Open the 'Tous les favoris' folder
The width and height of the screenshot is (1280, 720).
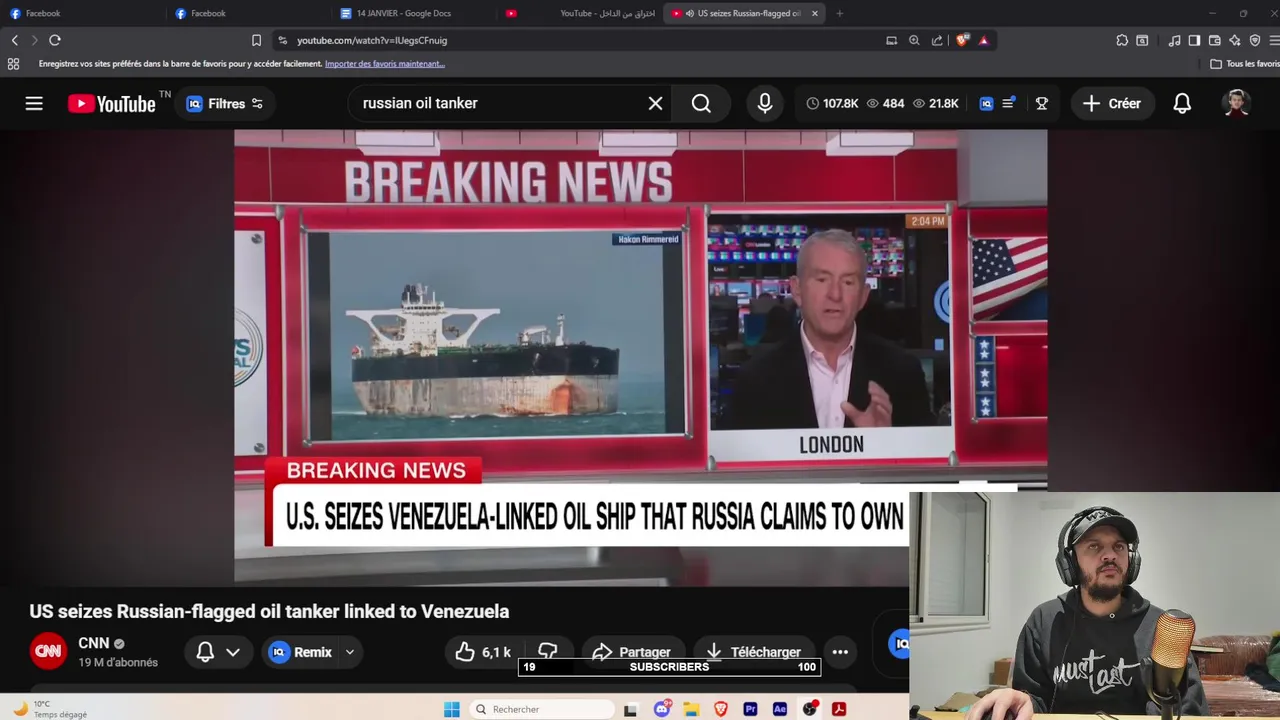pyautogui.click(x=1244, y=64)
